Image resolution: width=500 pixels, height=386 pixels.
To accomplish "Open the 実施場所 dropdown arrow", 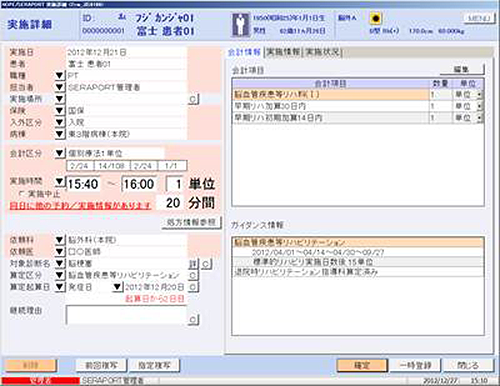I will pos(59,99).
